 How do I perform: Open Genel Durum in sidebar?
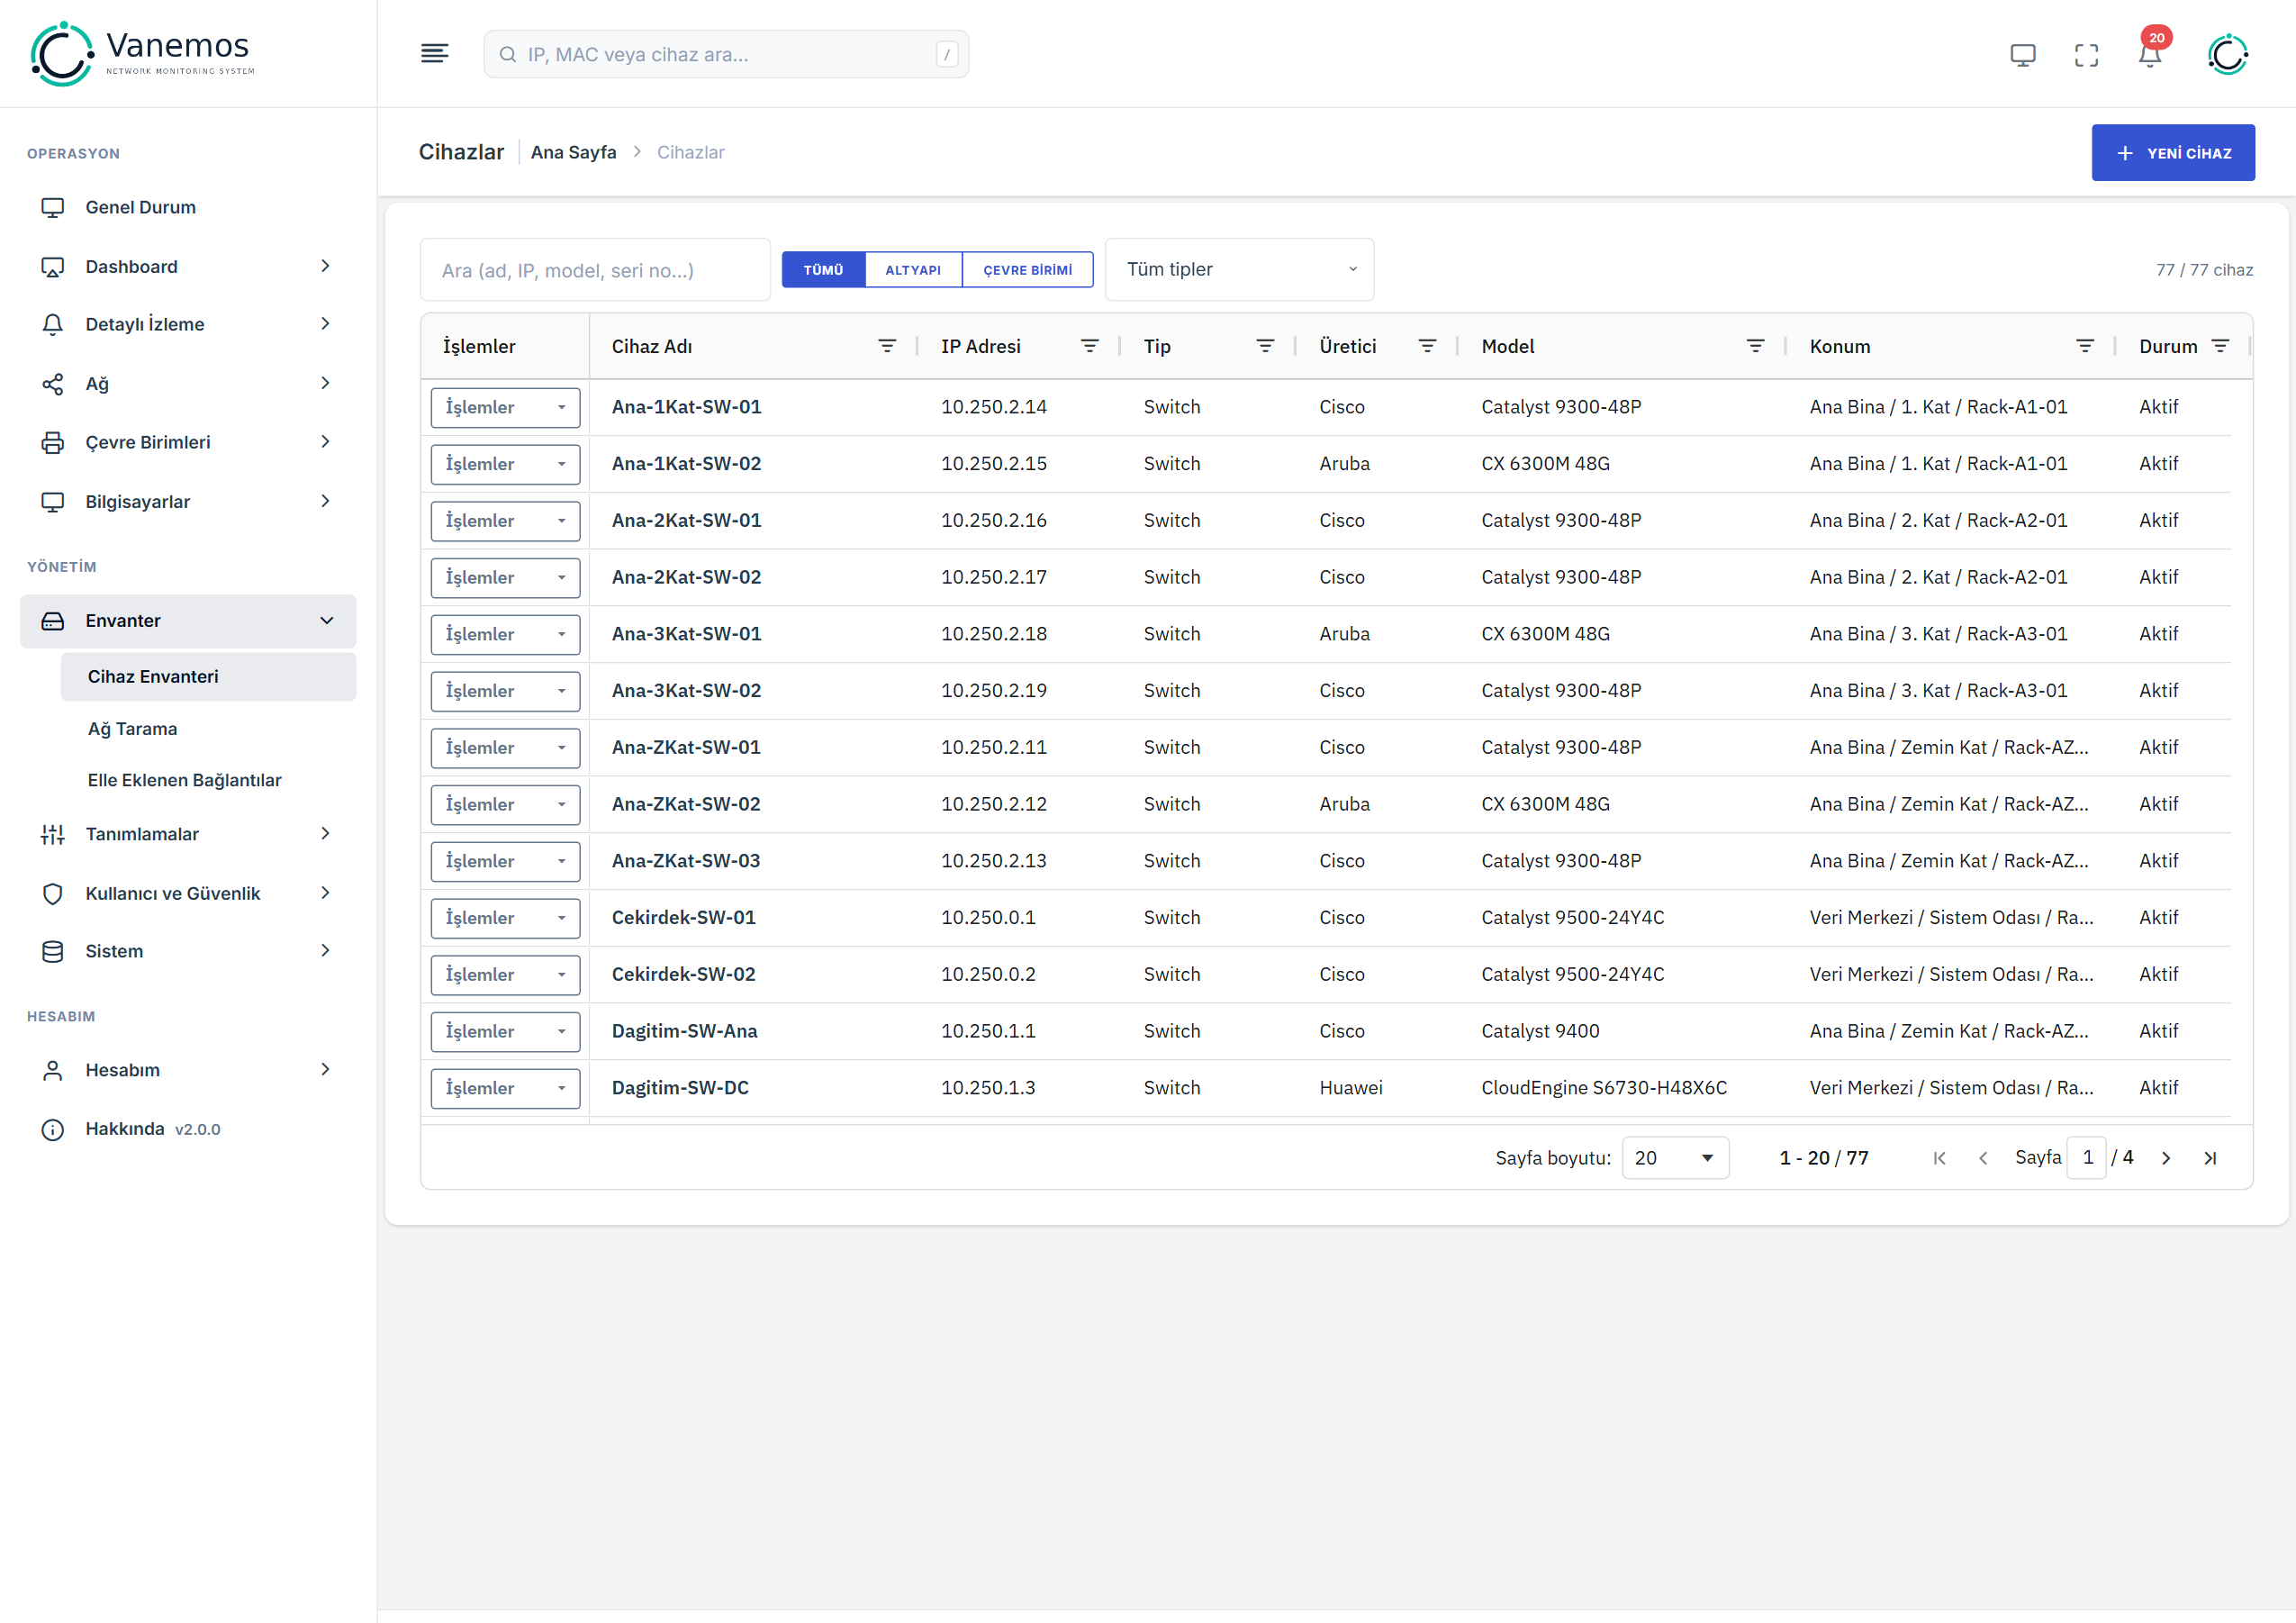coord(188,207)
